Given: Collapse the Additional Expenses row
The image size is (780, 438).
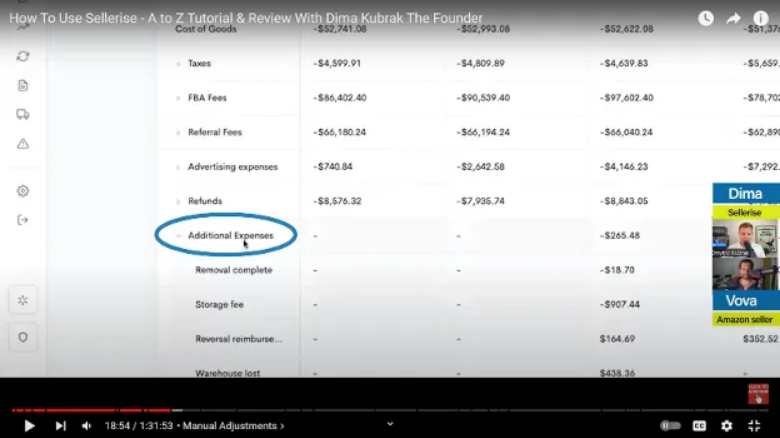Looking at the screenshot, I should tap(178, 236).
